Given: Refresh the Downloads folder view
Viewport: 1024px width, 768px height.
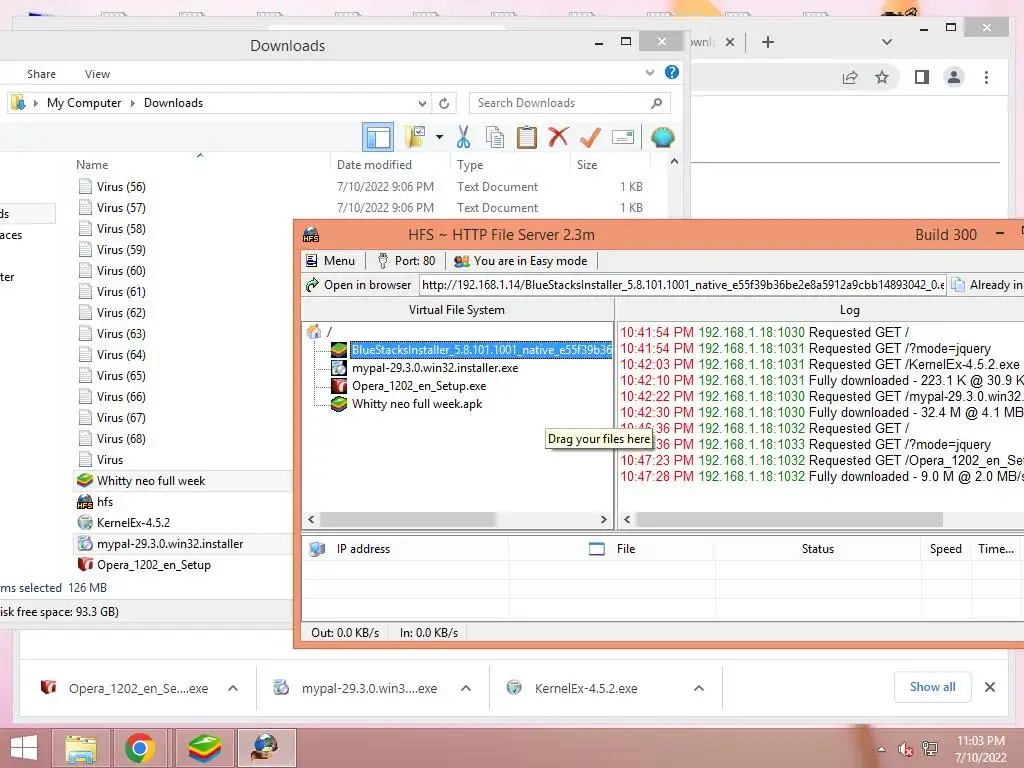Looking at the screenshot, I should [444, 103].
